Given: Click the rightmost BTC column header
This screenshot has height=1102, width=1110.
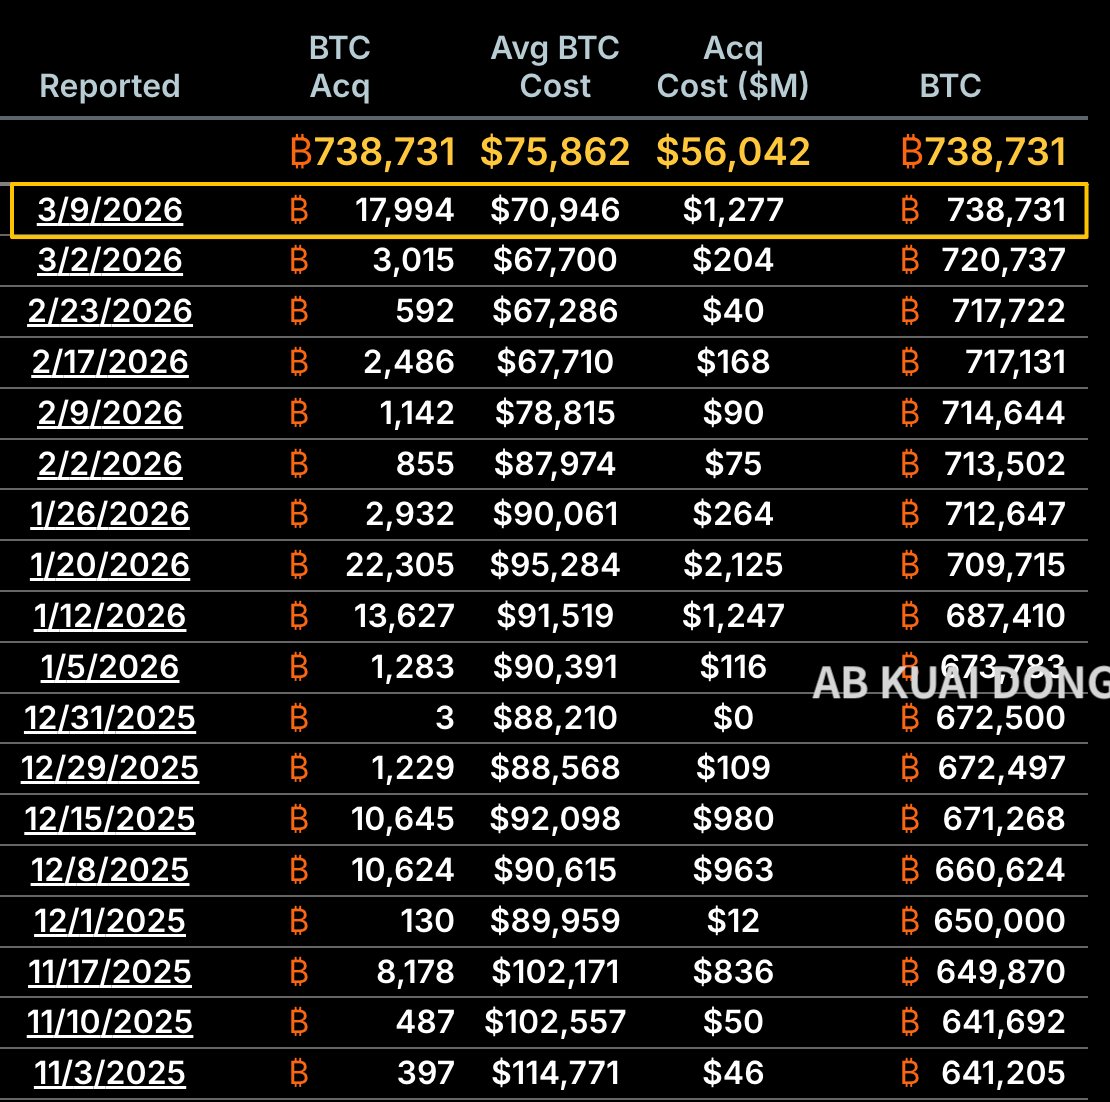Looking at the screenshot, I should pos(950,86).
